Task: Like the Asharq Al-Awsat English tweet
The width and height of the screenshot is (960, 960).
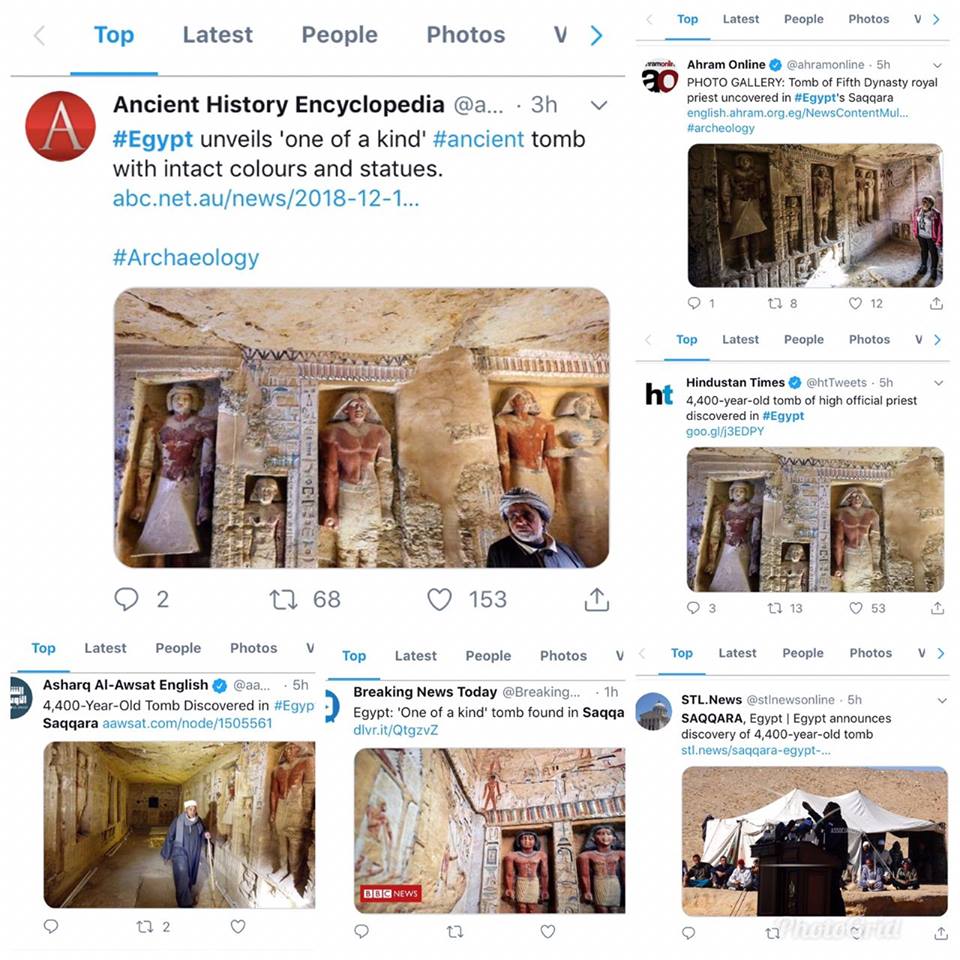Action: [238, 926]
